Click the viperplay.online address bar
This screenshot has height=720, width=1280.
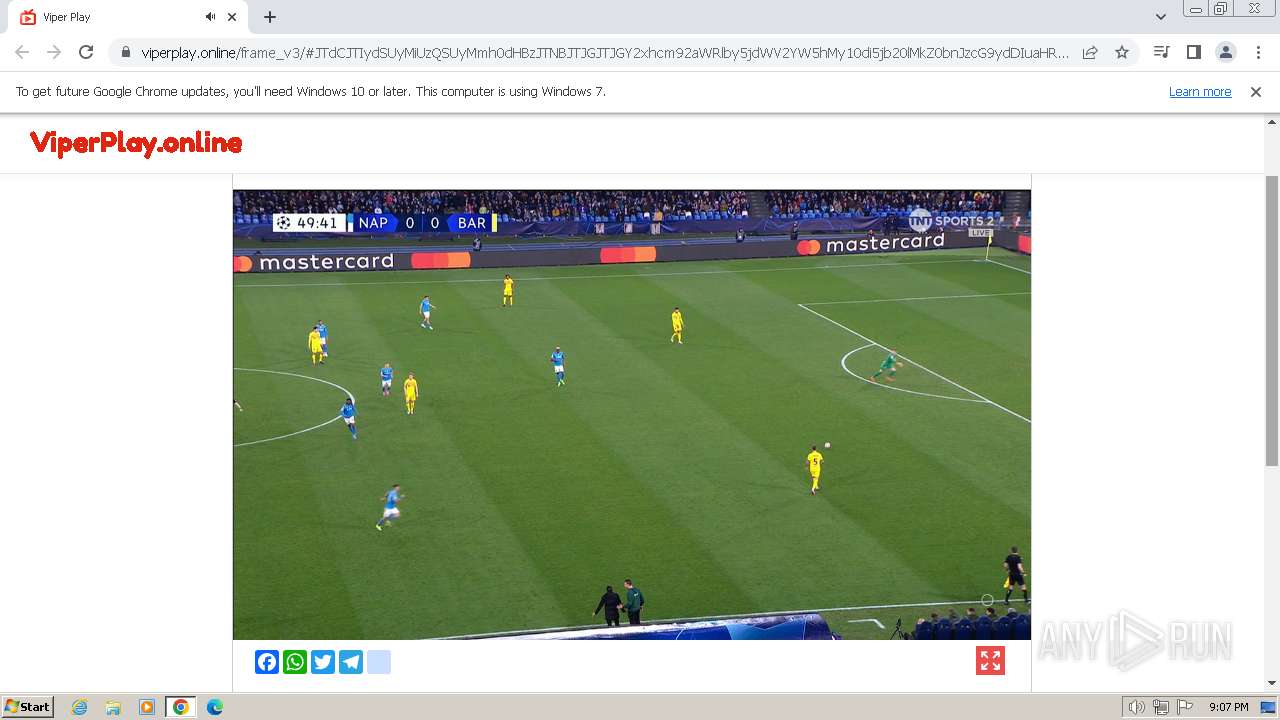[x=605, y=52]
